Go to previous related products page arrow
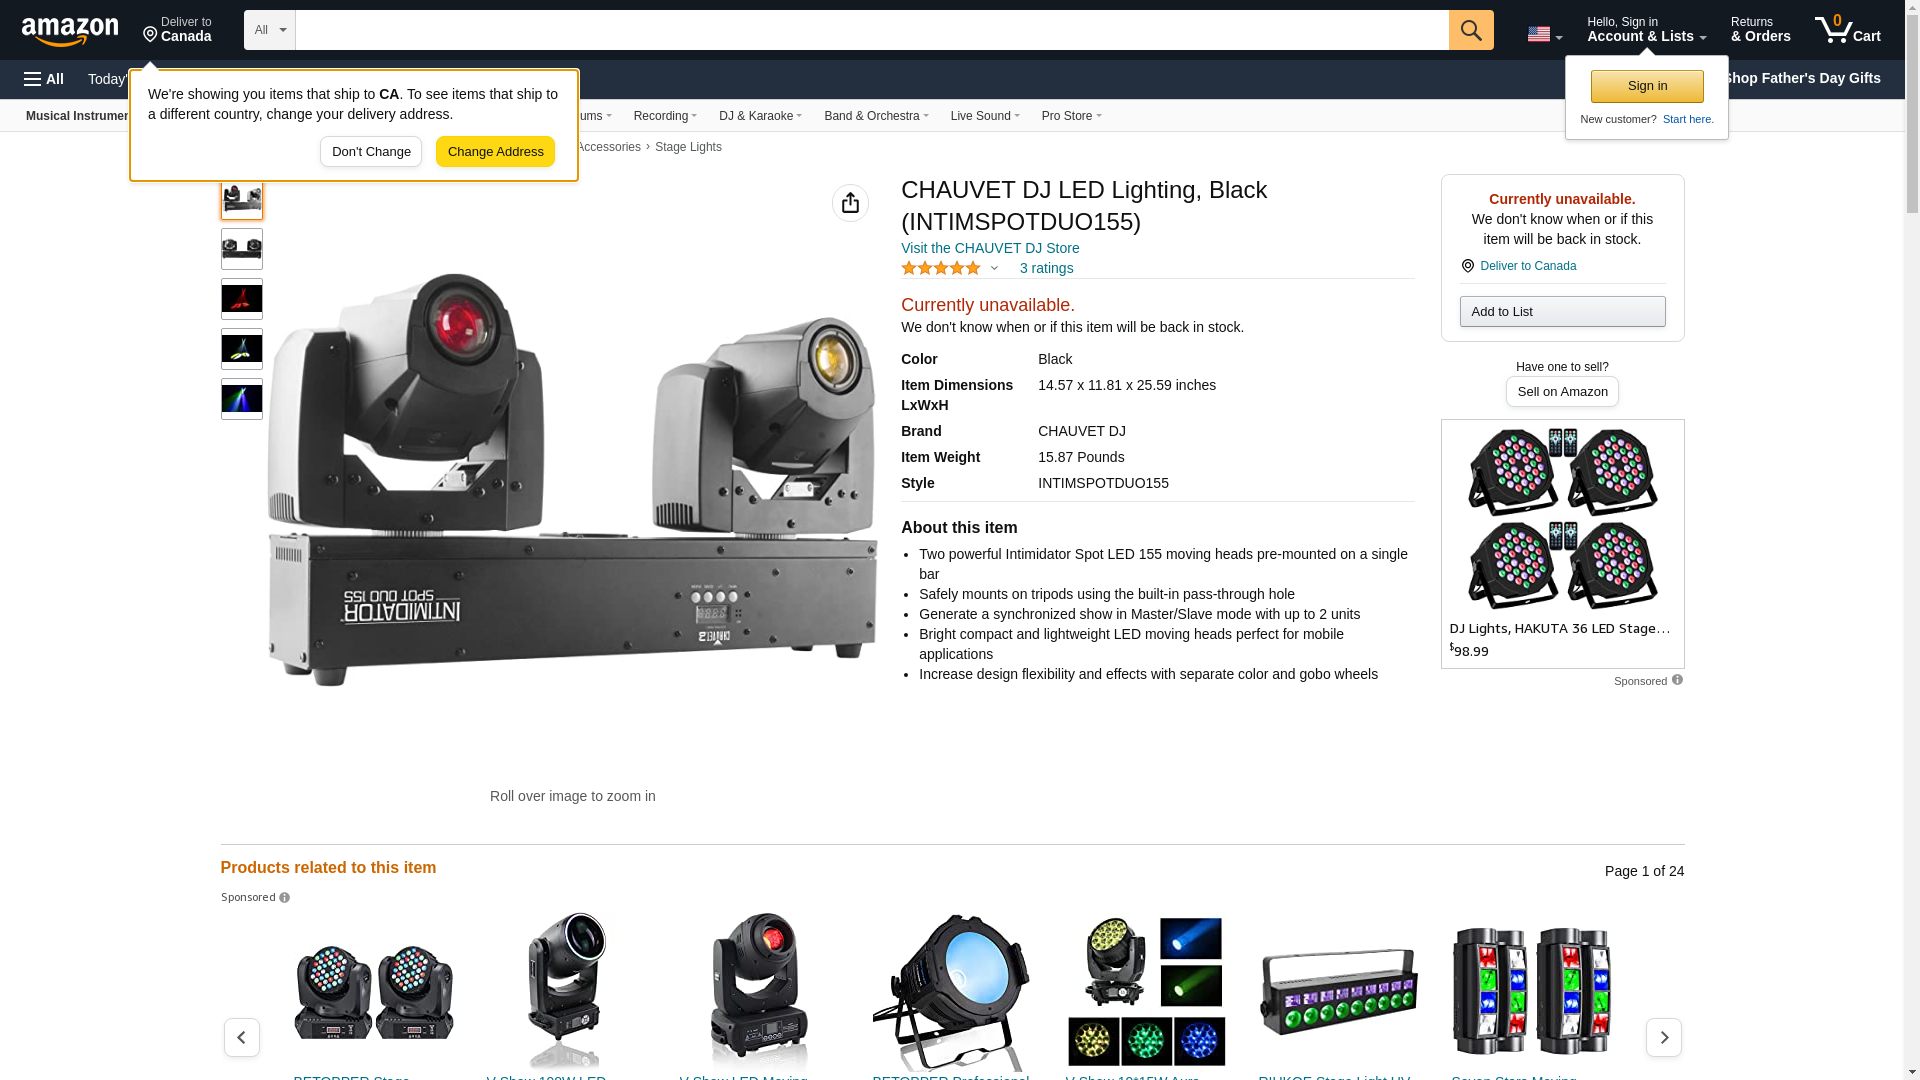Viewport: 1920px width, 1080px height. [241, 1037]
